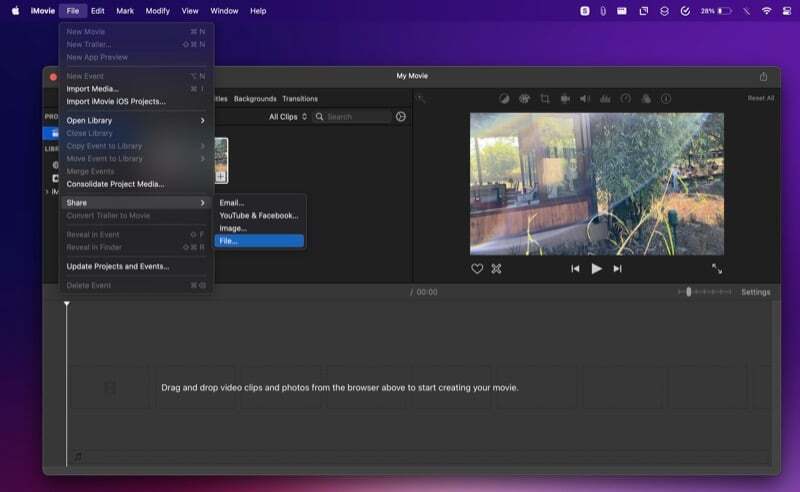Open the Modify menu
The height and width of the screenshot is (492, 800).
[x=158, y=11]
